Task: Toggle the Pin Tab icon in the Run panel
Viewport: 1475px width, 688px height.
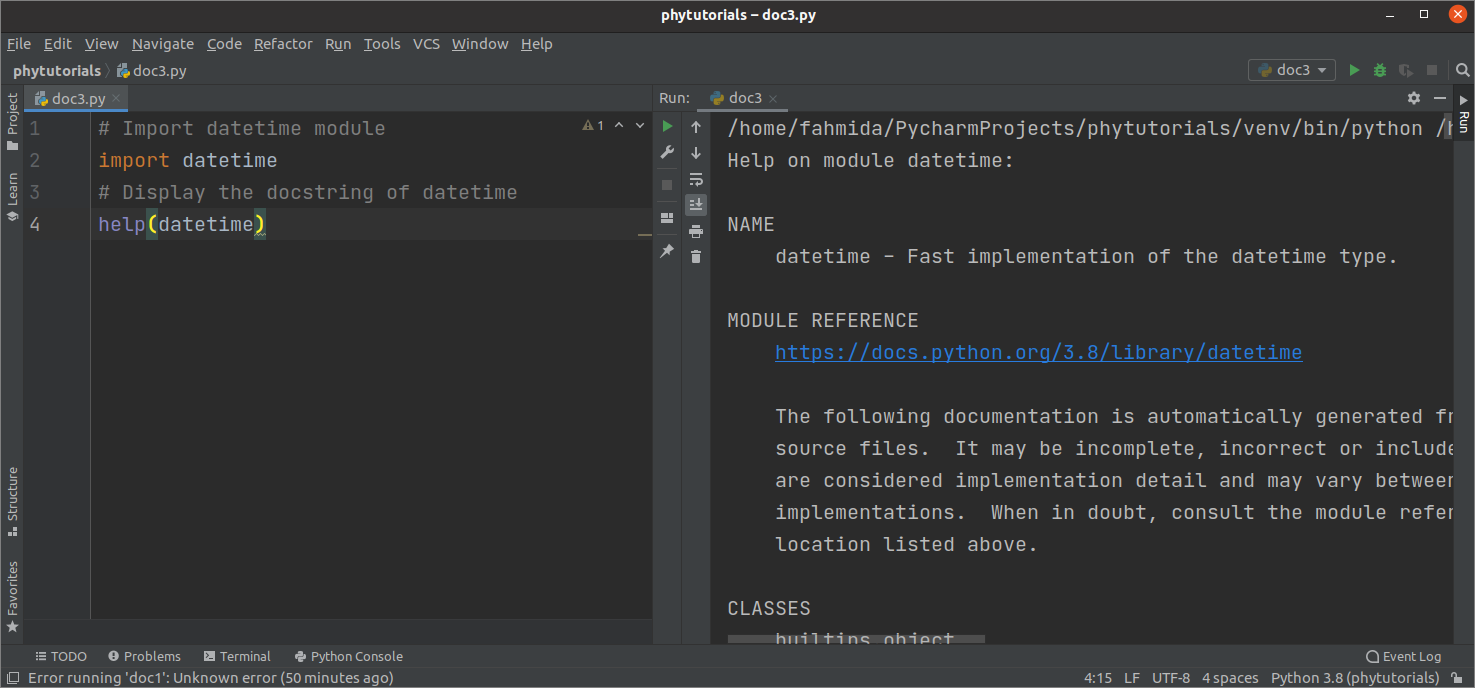Action: coord(667,251)
